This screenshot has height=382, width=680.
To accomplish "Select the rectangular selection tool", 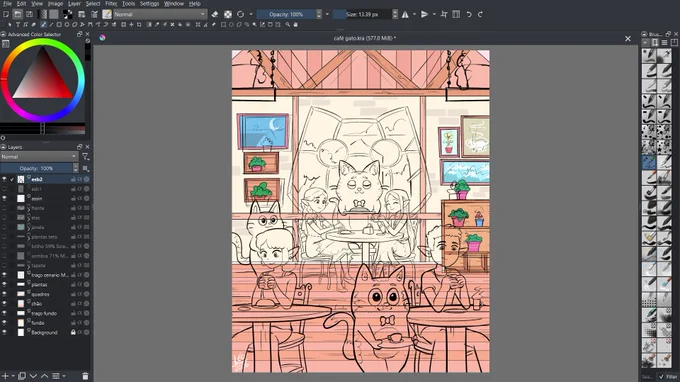I will tap(223, 25).
